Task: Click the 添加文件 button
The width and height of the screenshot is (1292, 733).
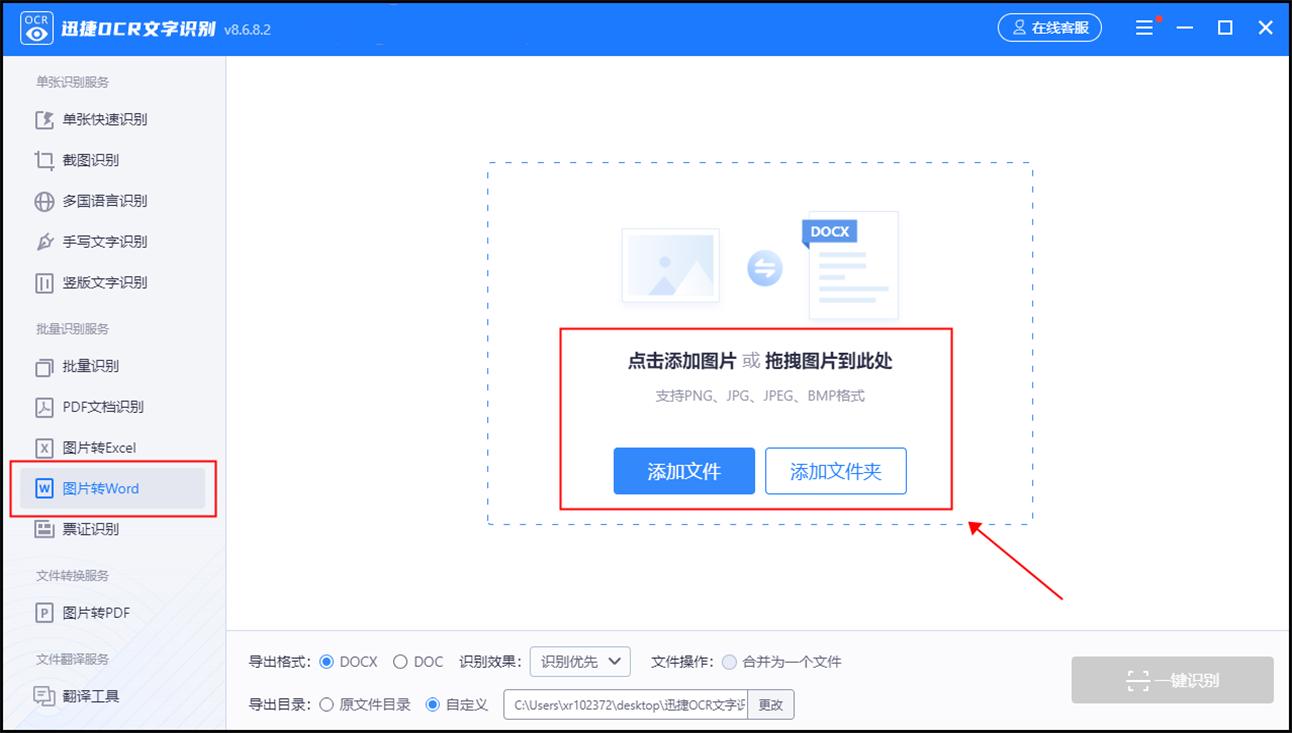Action: point(684,471)
